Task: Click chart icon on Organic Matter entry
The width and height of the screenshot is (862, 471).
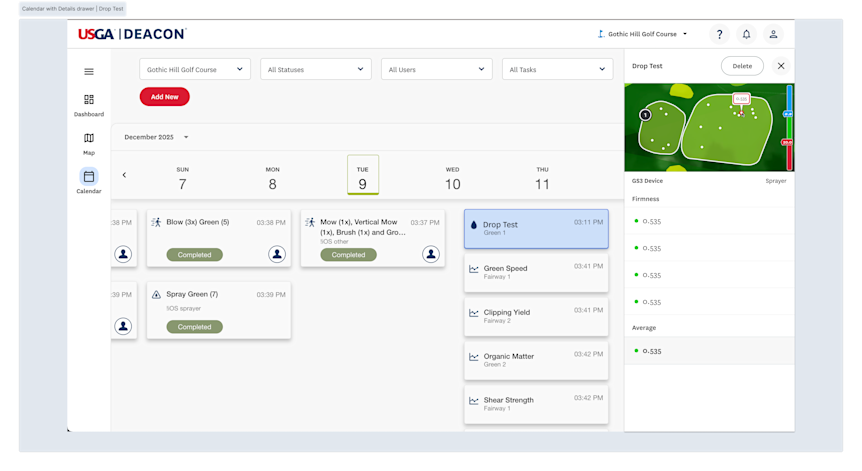Action: 473,357
